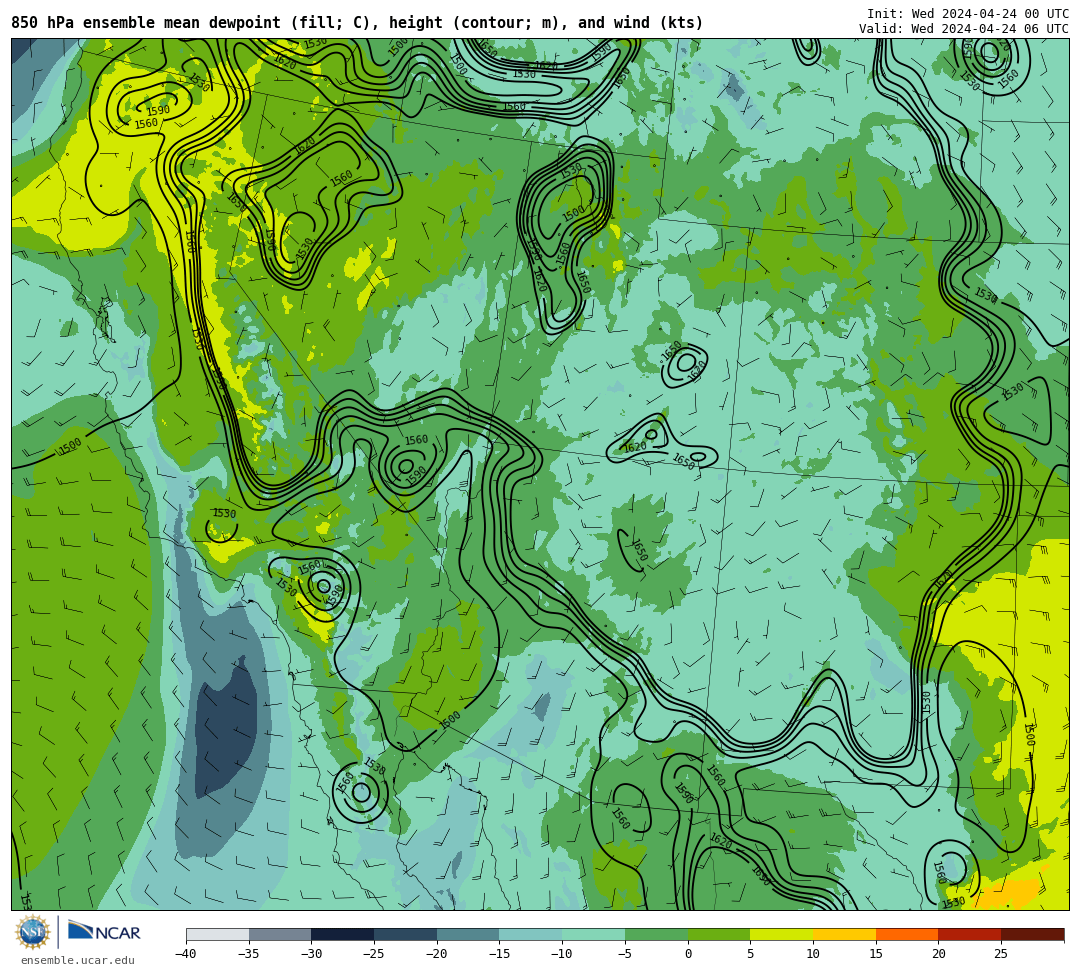Pick the slate gray -35 to -30 colorbar swatch
1080x973 pixels.
pos(280,934)
